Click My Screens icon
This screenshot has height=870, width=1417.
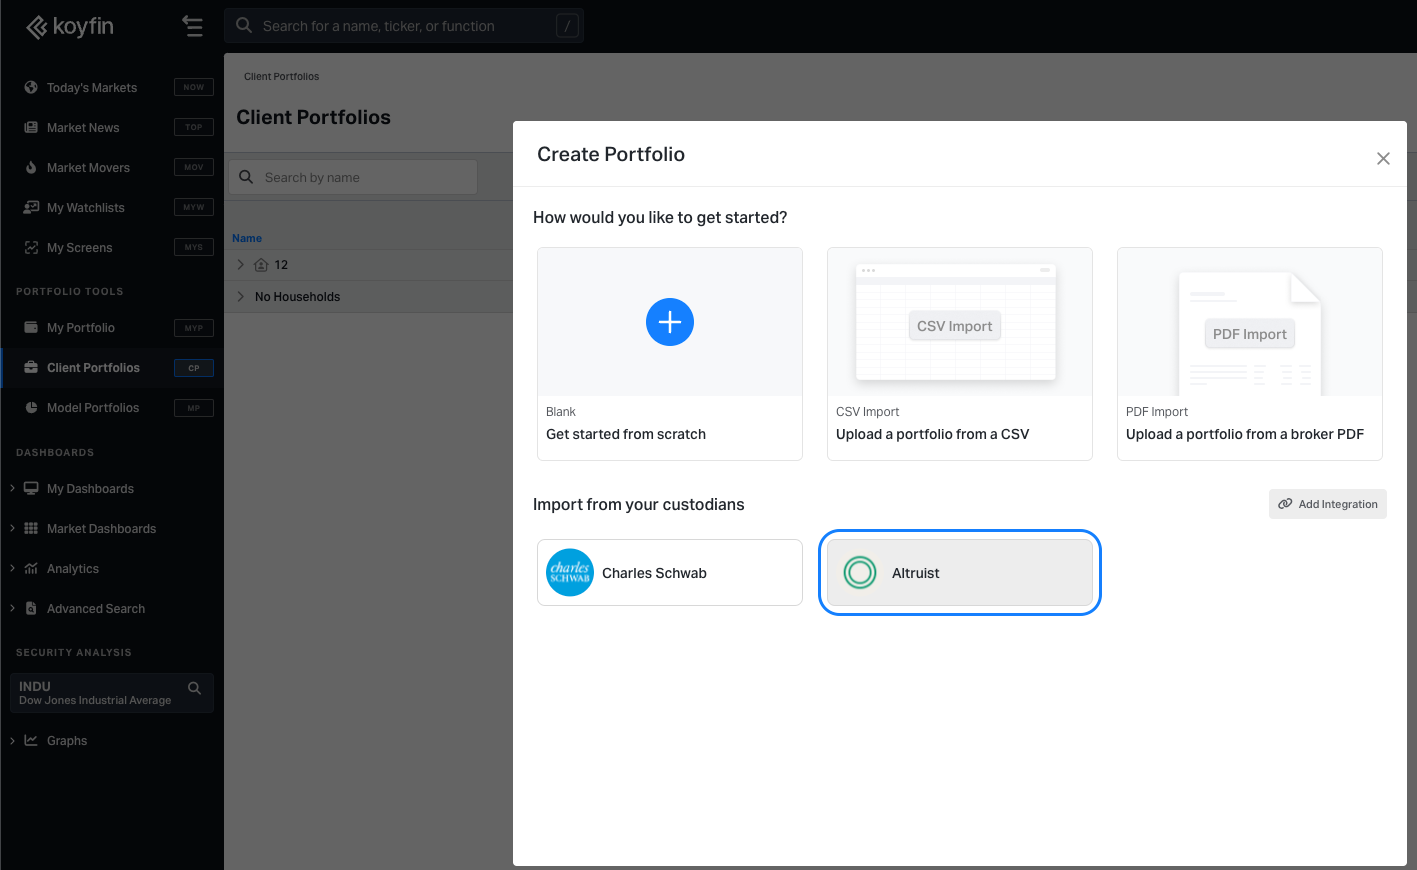31,247
